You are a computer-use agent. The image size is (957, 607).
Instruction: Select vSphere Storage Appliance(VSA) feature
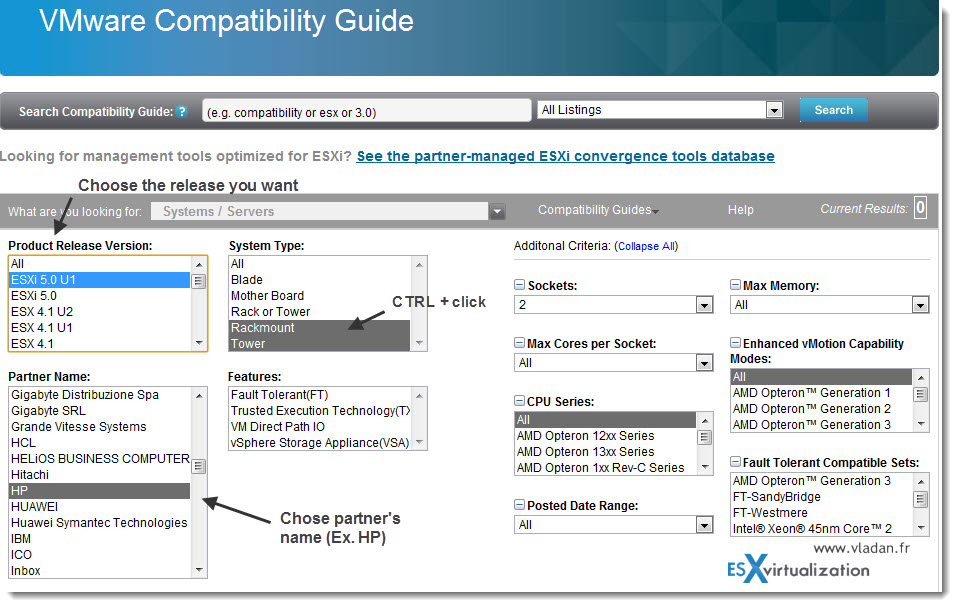click(x=320, y=442)
